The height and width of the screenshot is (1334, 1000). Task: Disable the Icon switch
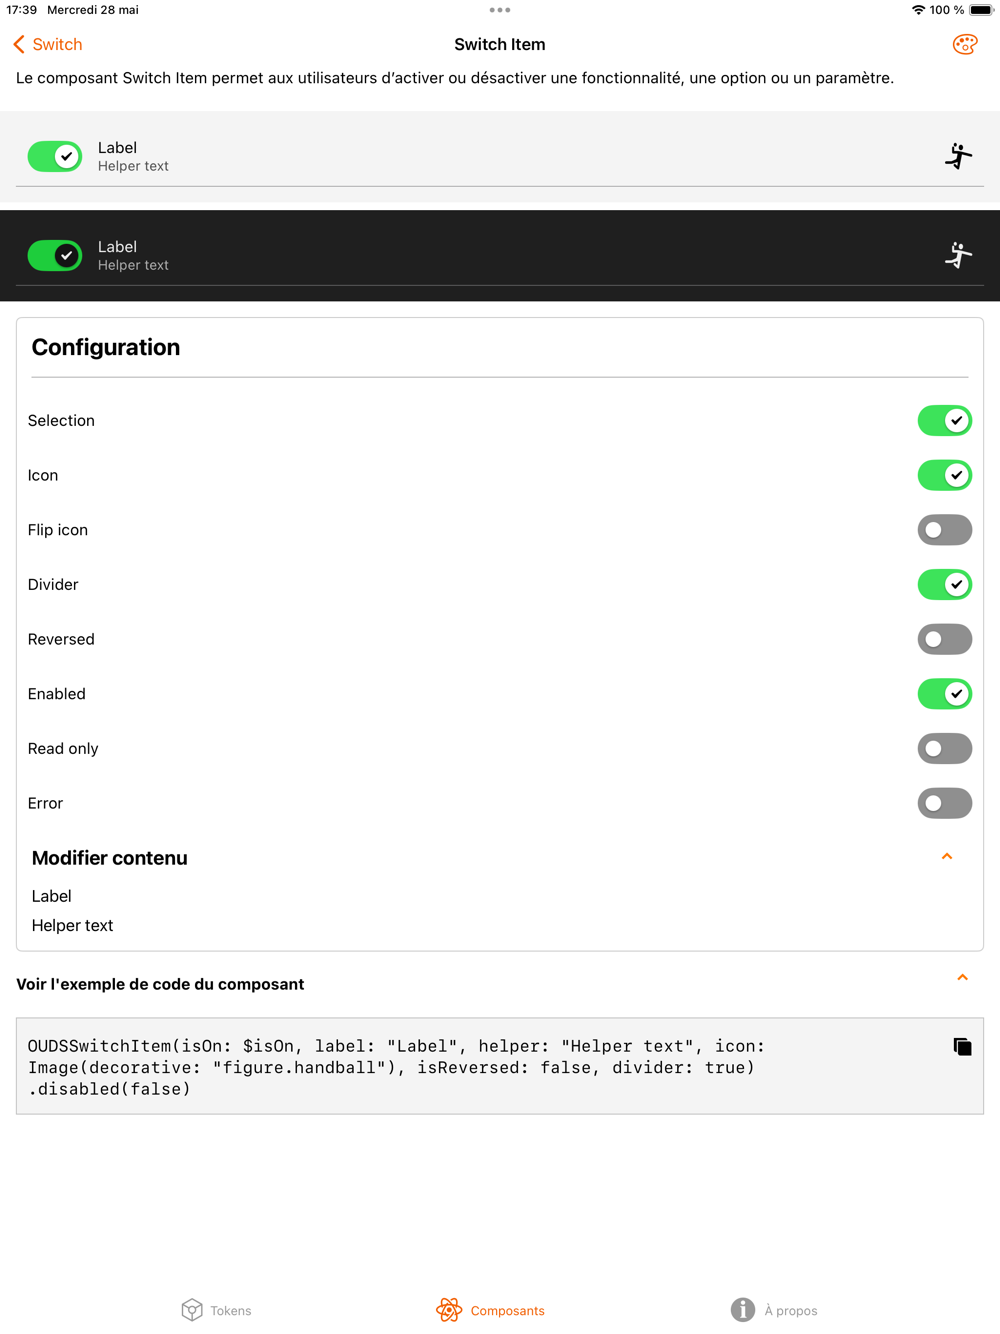945,475
